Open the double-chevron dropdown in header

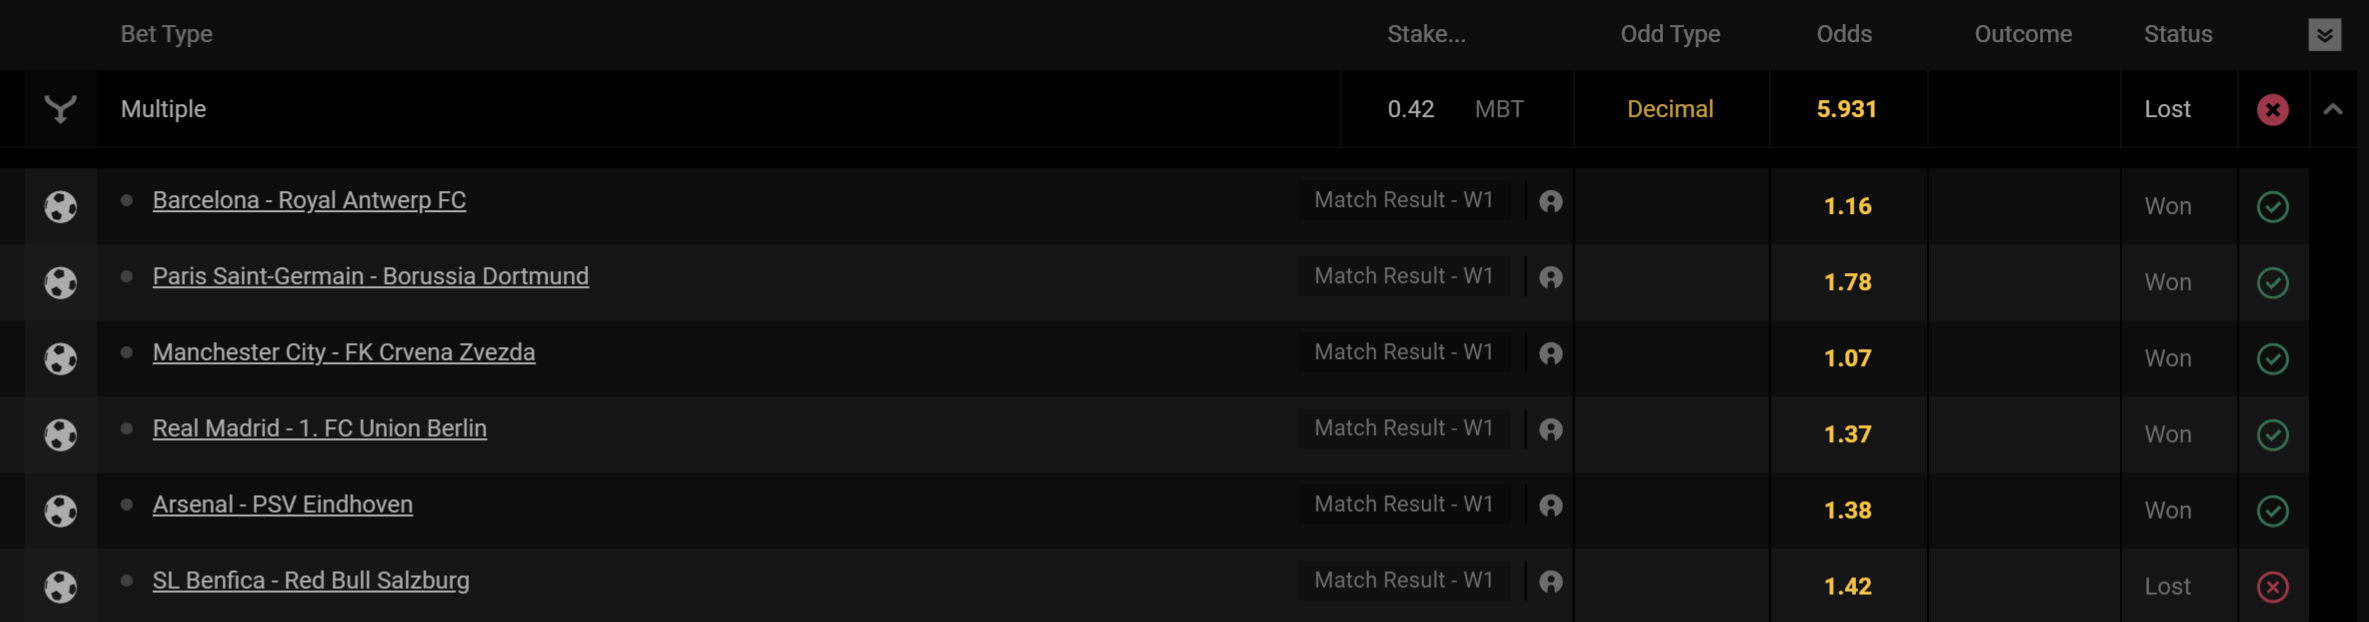click(2325, 35)
